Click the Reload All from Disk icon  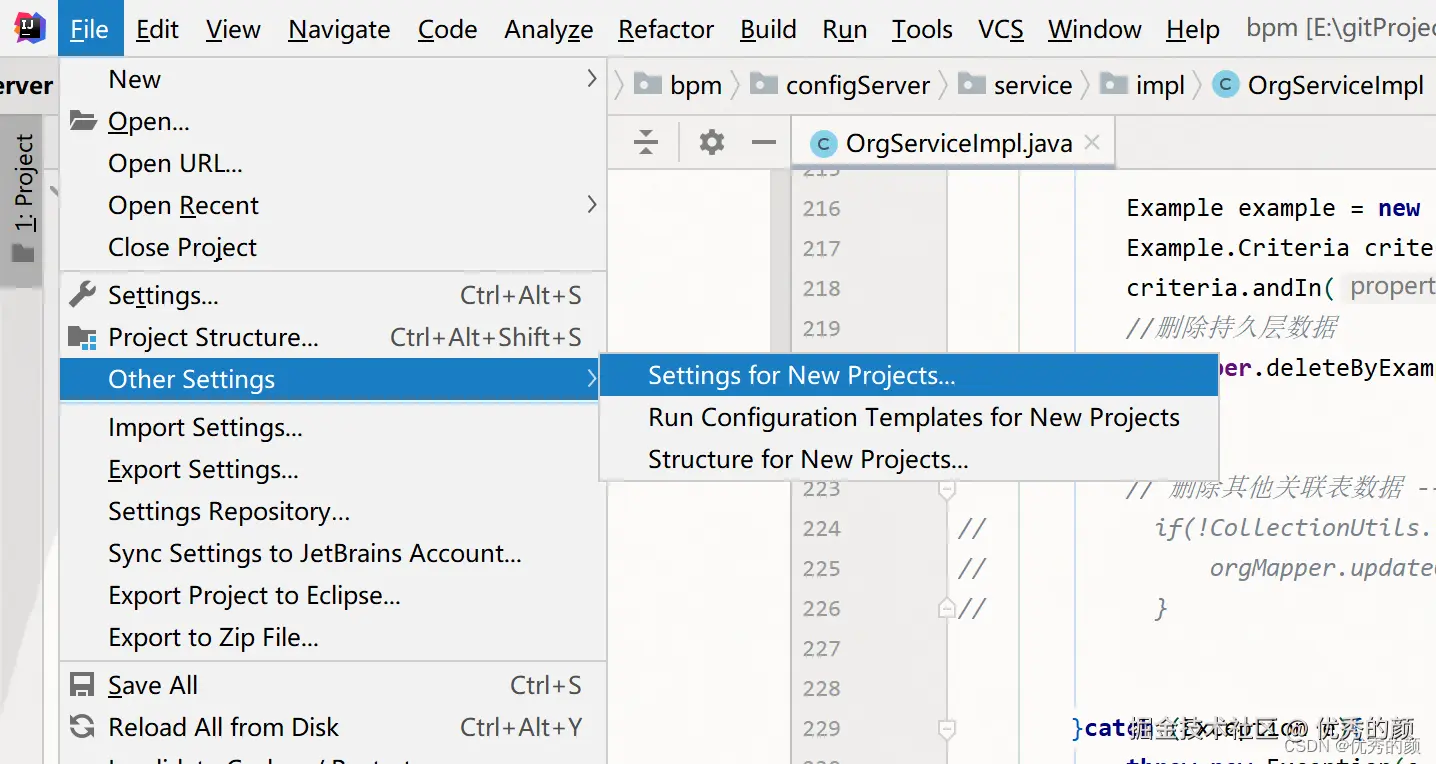coord(82,727)
